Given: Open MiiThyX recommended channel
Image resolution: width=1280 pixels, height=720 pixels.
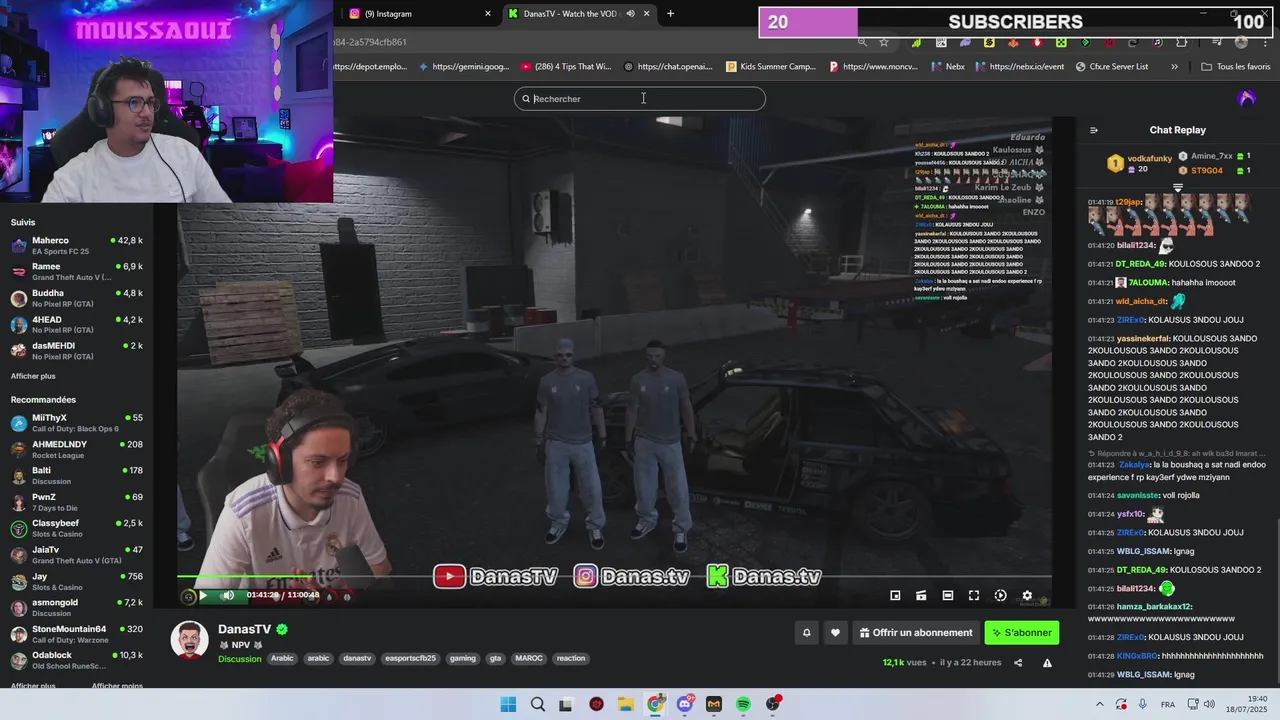Looking at the screenshot, I should (76, 423).
